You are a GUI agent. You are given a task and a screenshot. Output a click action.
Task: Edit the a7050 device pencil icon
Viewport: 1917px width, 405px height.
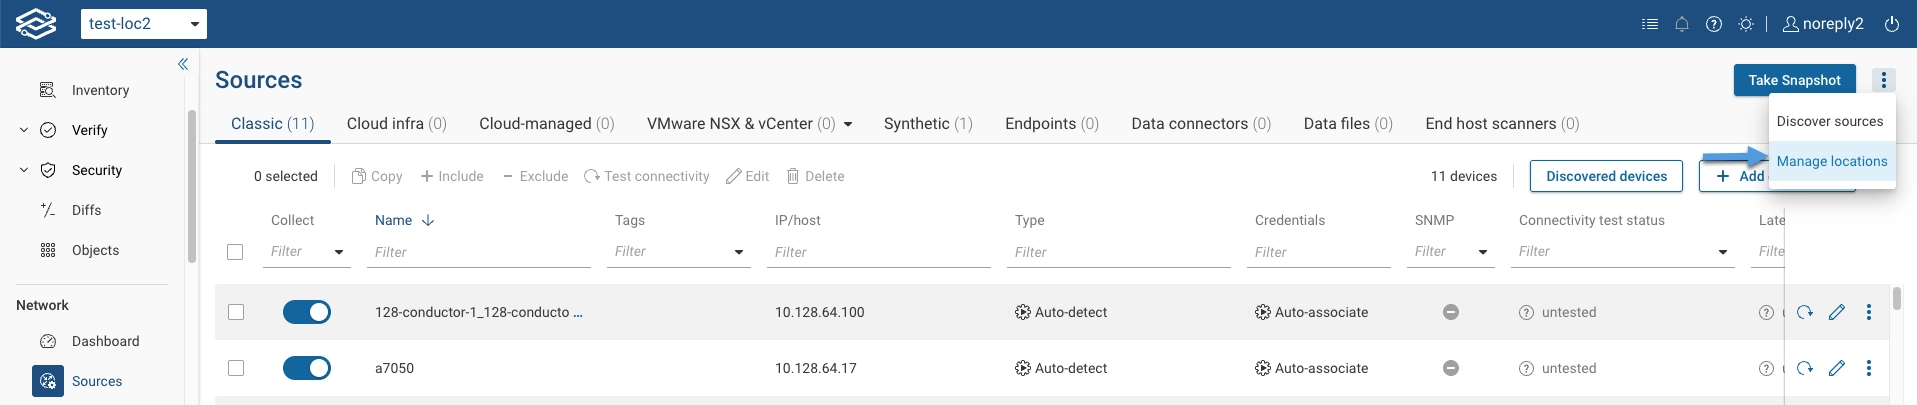coord(1837,368)
